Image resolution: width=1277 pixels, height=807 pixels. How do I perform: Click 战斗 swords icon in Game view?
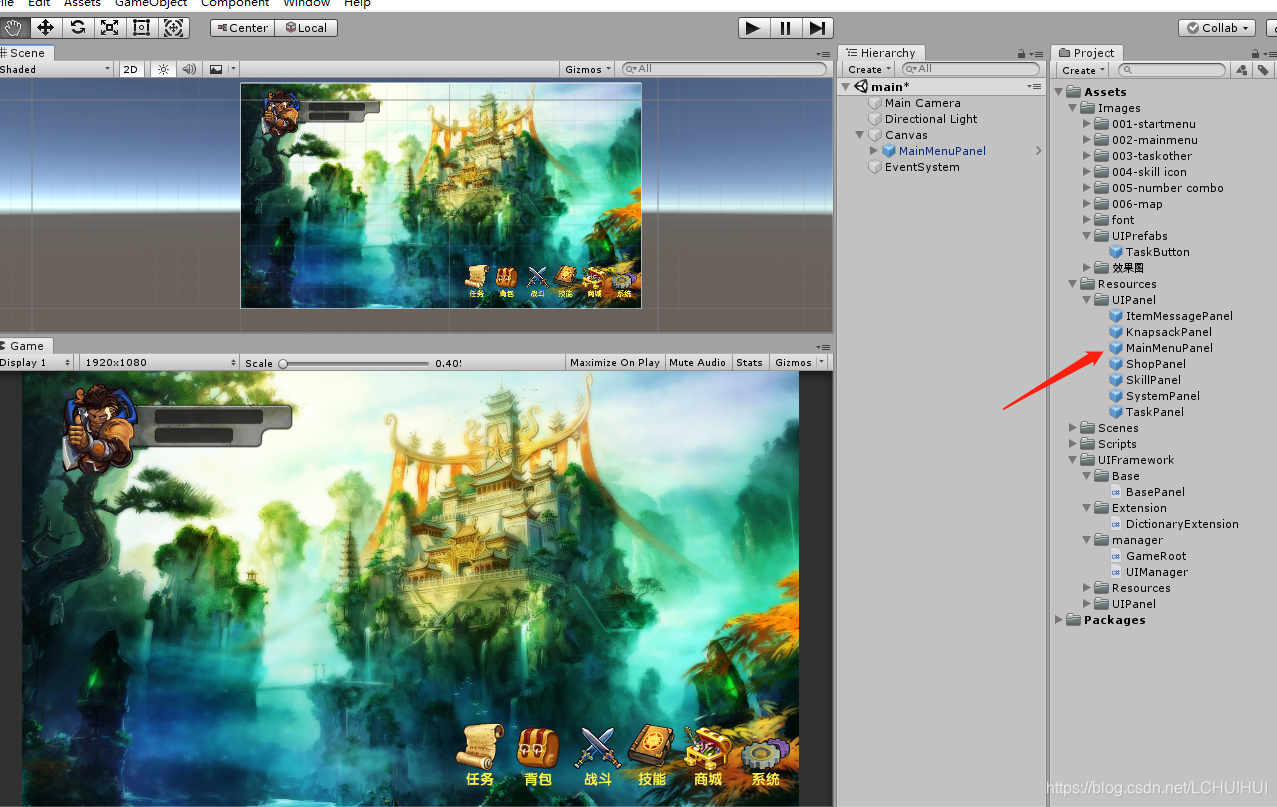point(597,747)
